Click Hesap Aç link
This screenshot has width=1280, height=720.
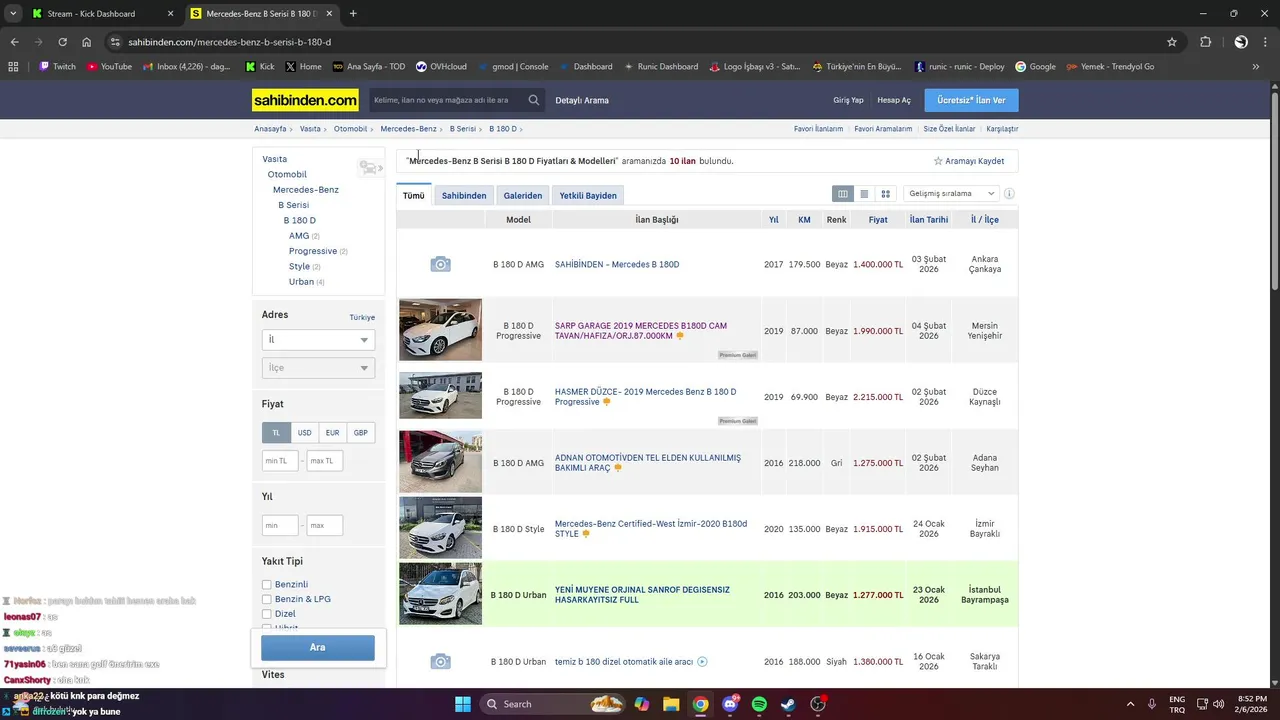[x=894, y=100]
